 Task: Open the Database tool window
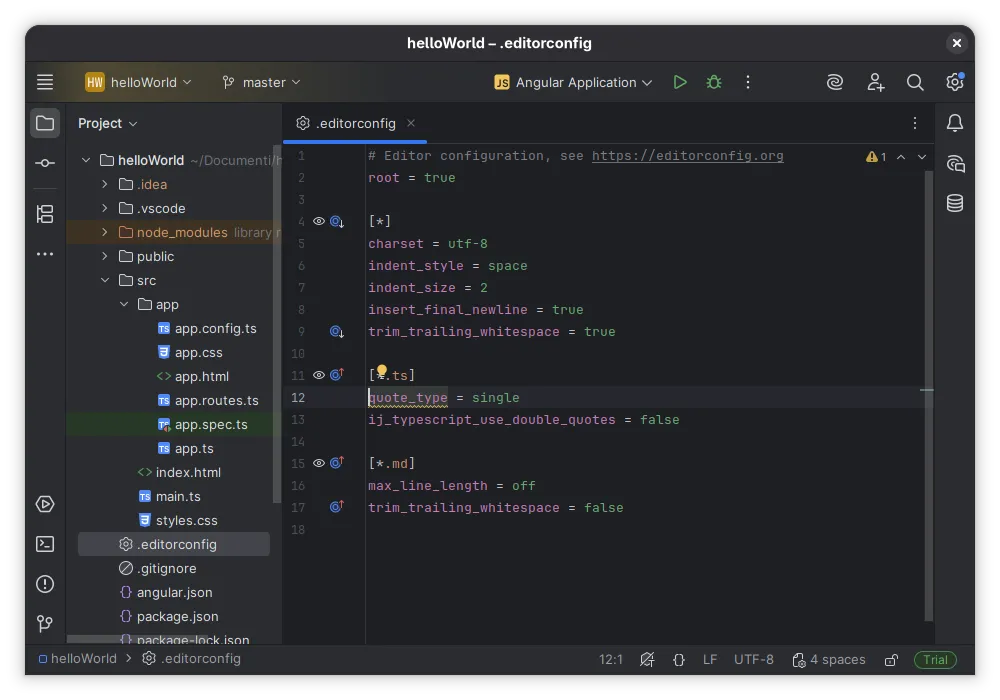[955, 203]
